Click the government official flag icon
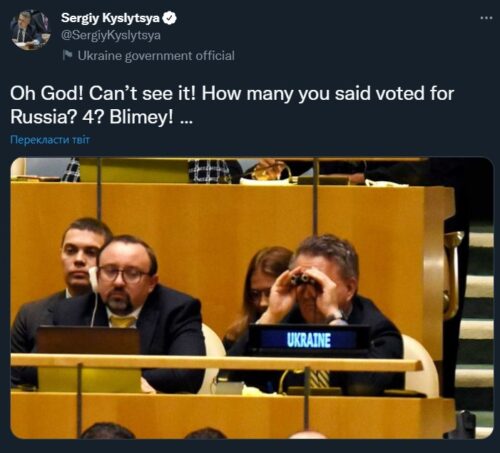 (67, 55)
